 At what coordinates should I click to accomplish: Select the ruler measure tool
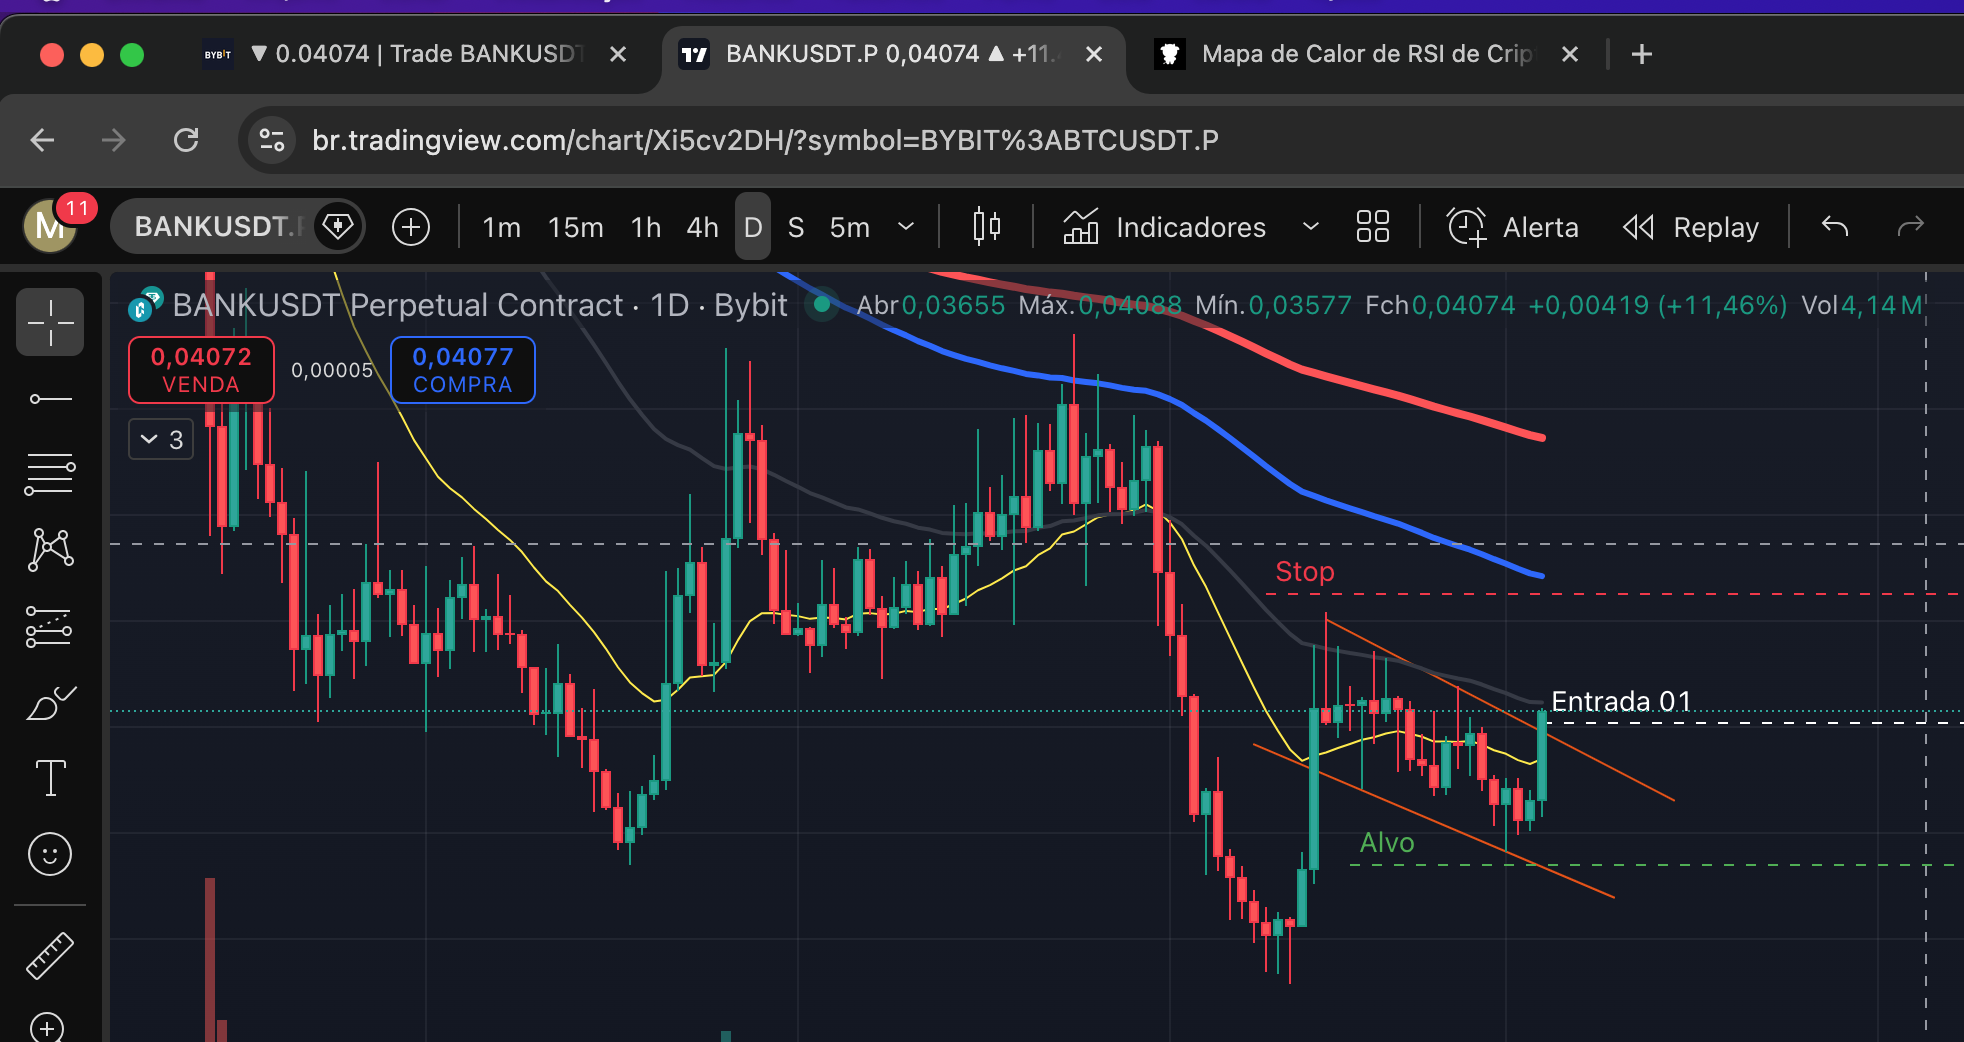point(50,955)
